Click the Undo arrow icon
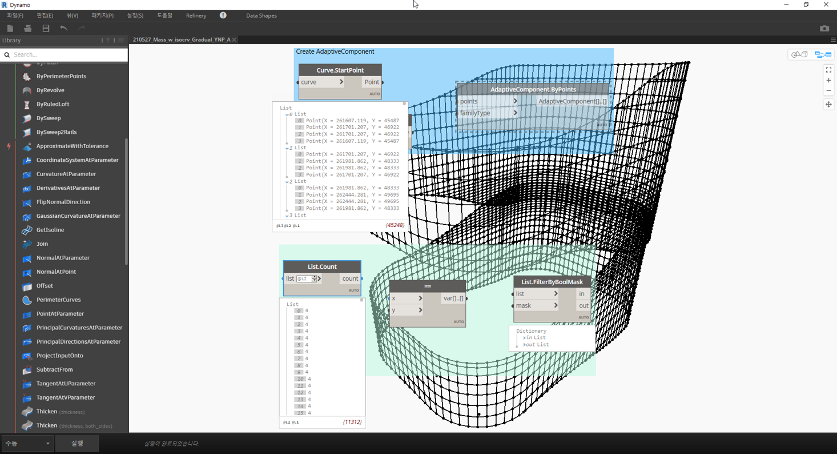Viewport: 838px width, 454px height. tap(64, 28)
